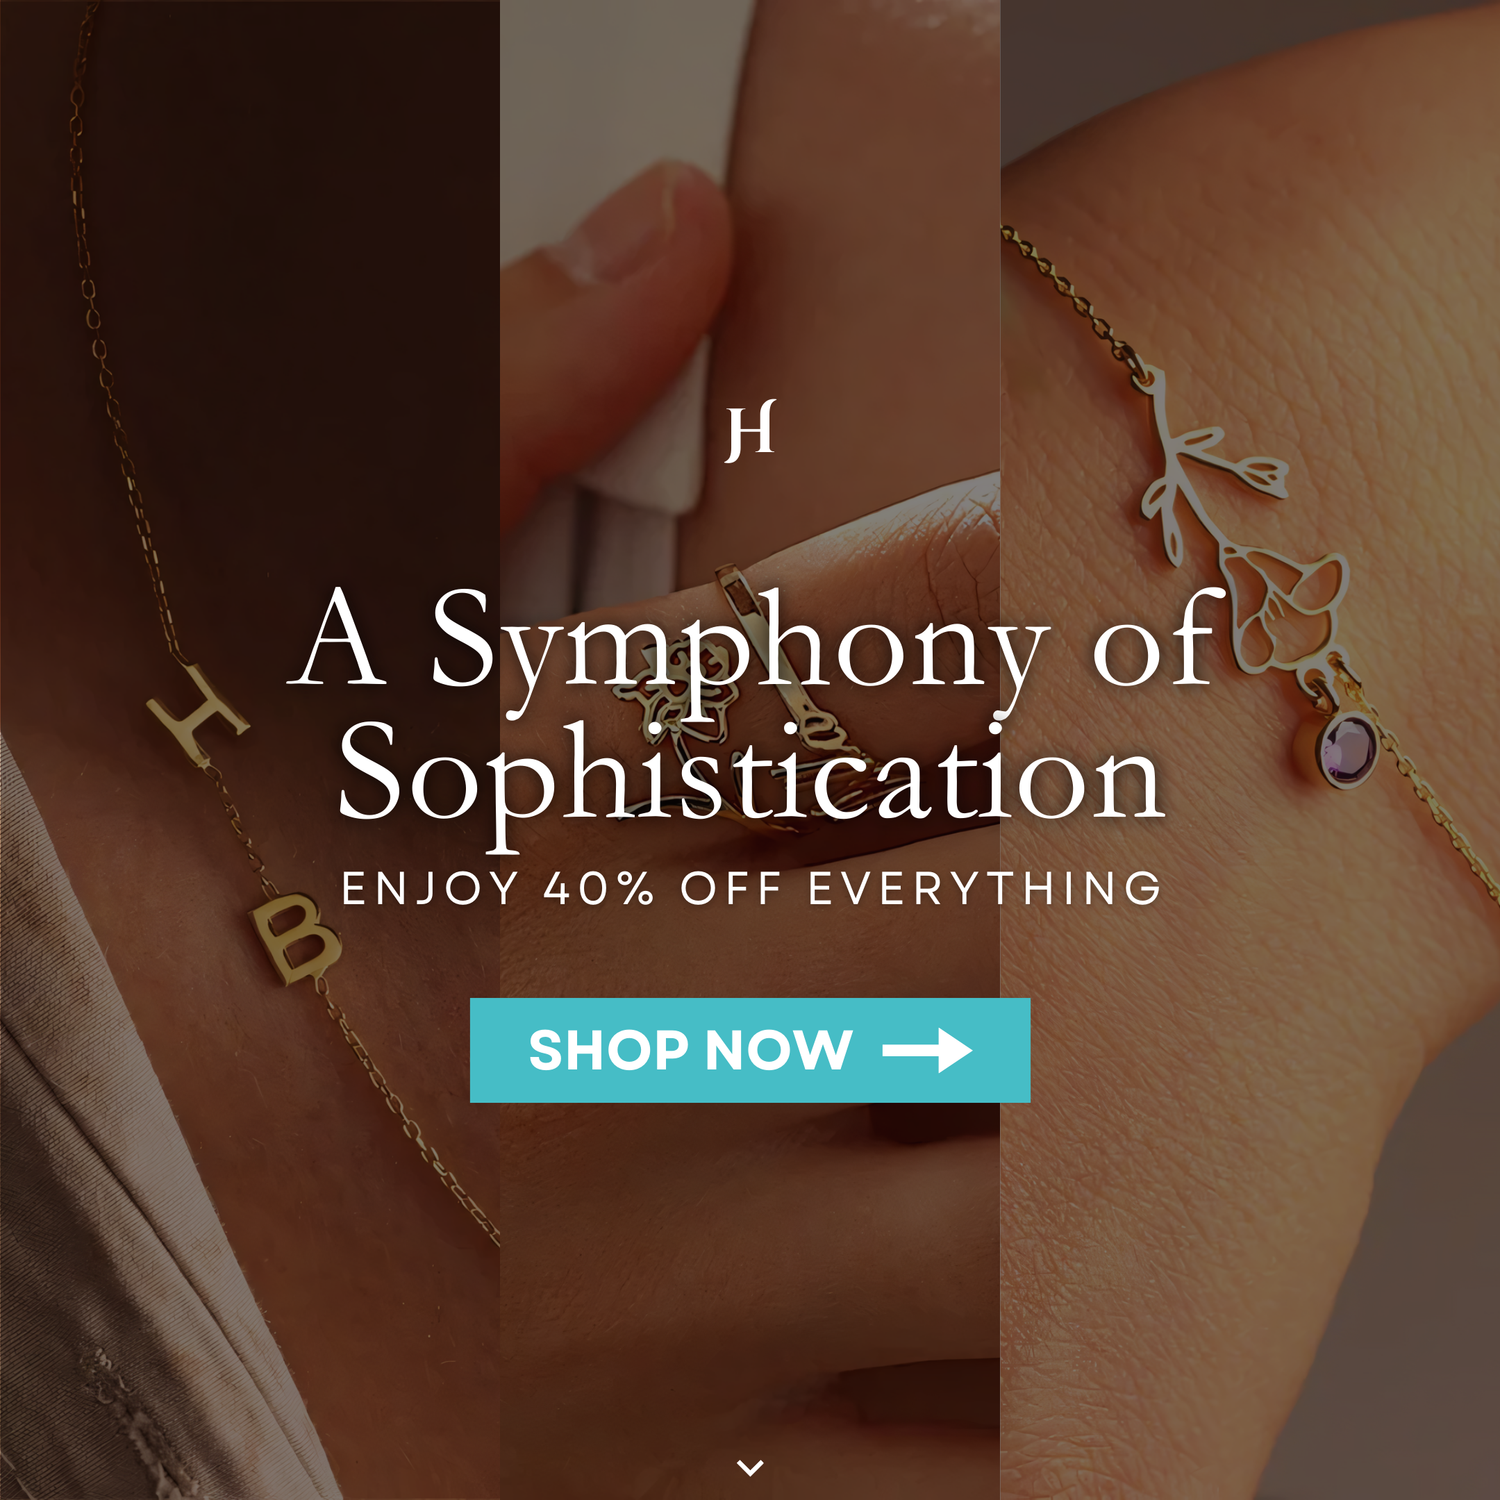Click the purple gemstone charm
Image resolution: width=1500 pixels, height=1500 pixels.
tap(1347, 750)
